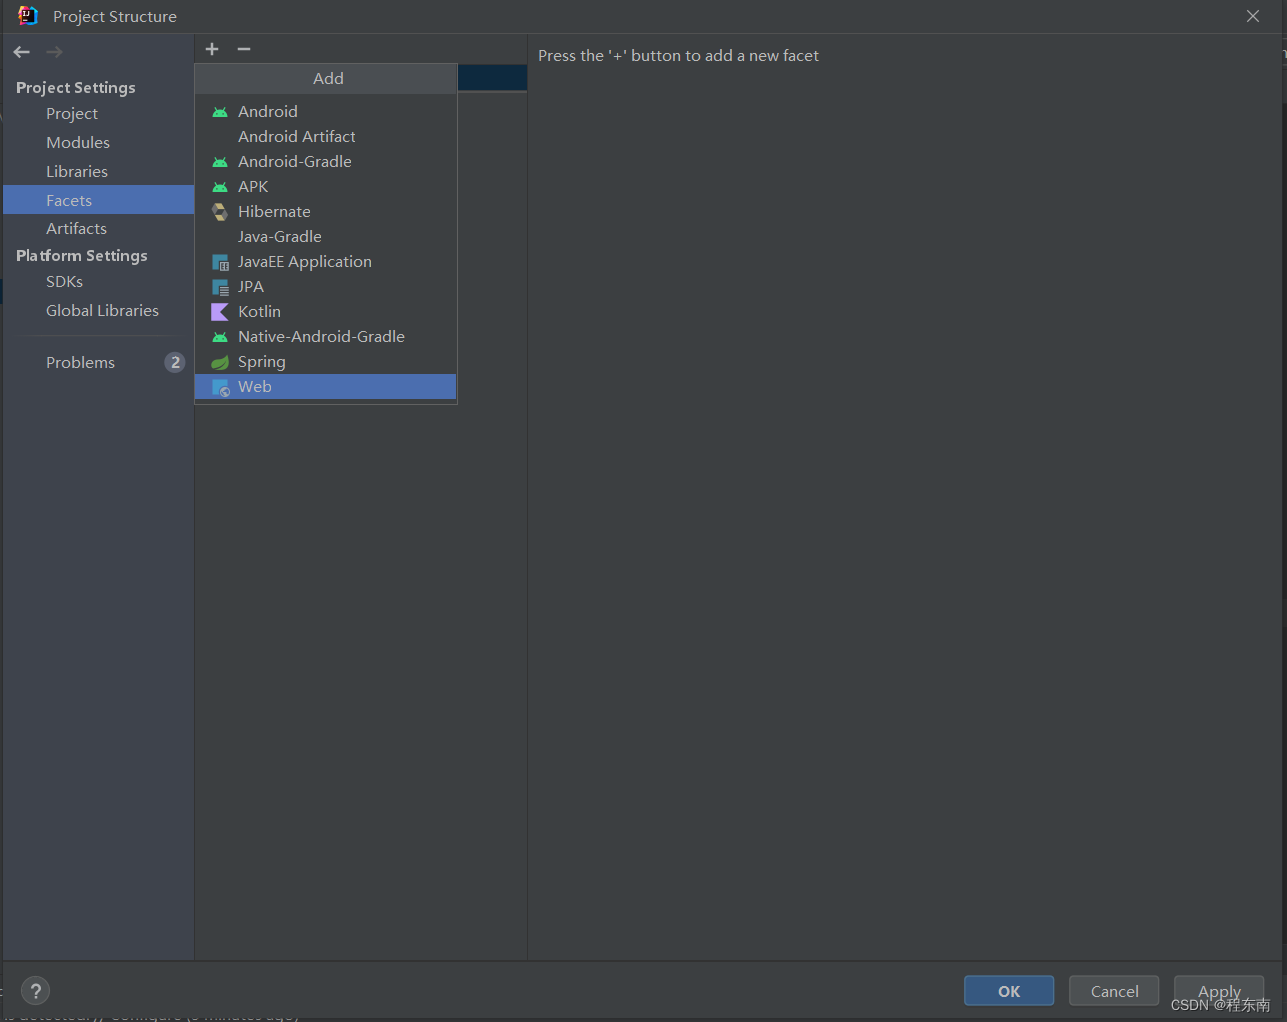
Task: Select Web facet in the Add menu
Action: pos(326,387)
